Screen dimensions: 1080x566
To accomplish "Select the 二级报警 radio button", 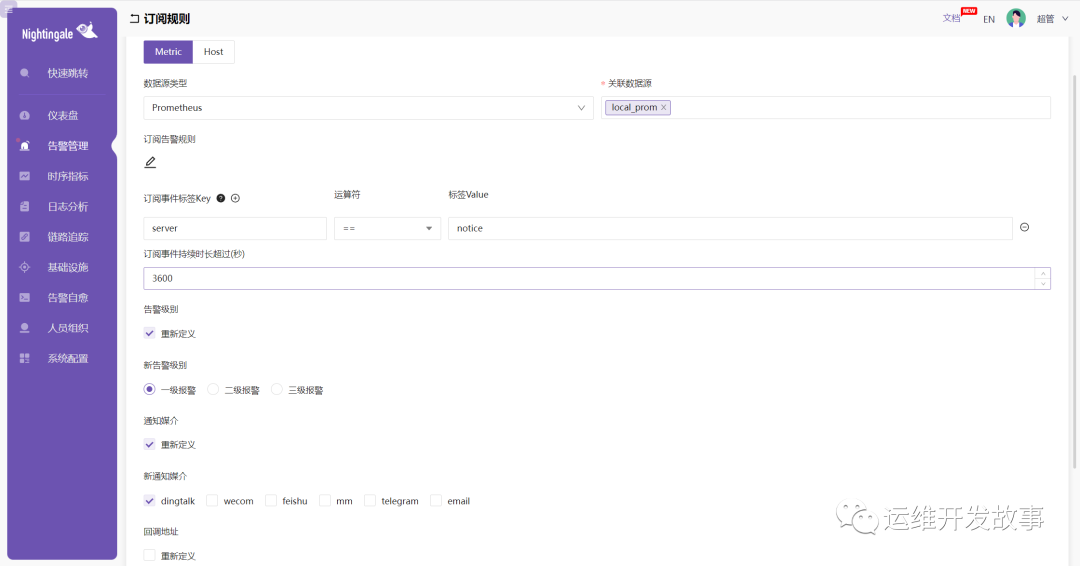I will (213, 389).
